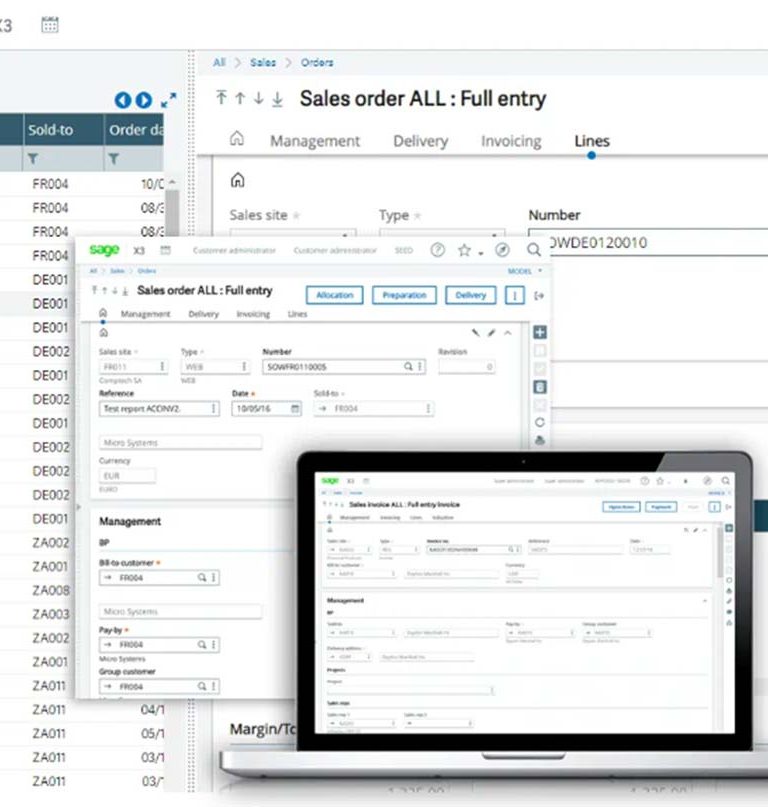Click the Number input field showing OWDE0120010
Screen dimensions: 768x807
click(659, 242)
